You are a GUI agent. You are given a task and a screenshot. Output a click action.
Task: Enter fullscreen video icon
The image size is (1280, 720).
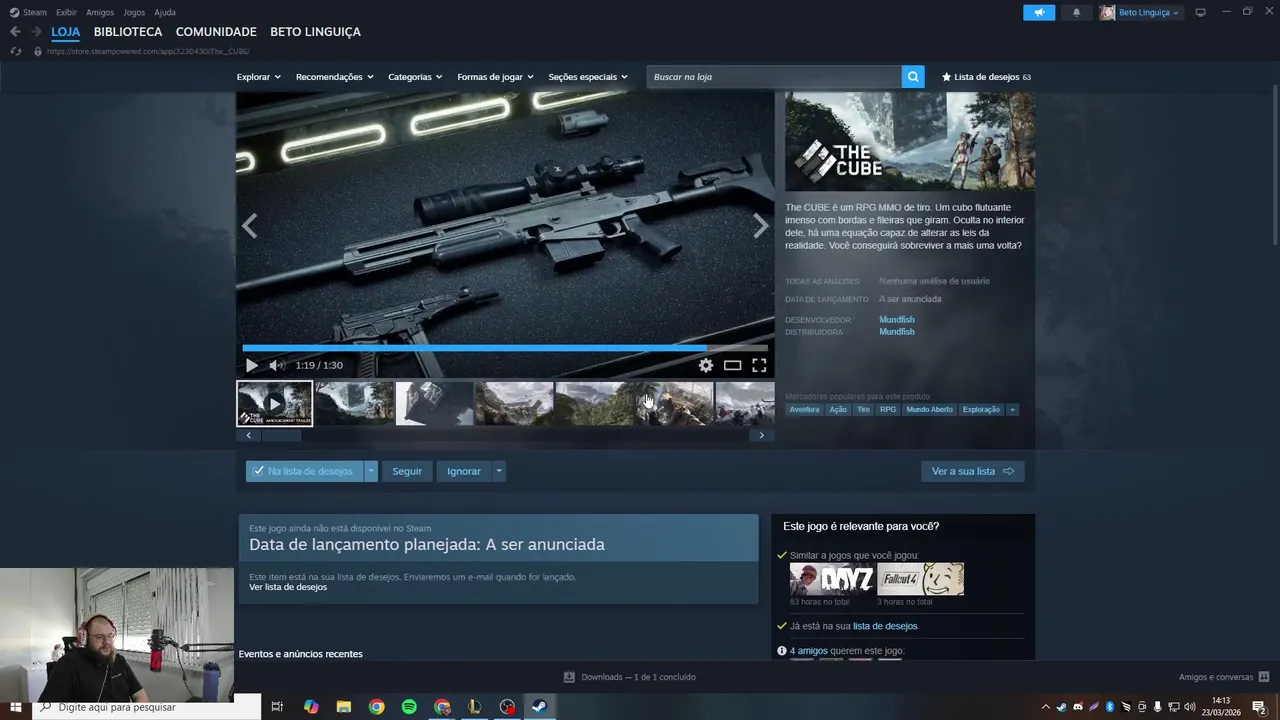click(759, 365)
